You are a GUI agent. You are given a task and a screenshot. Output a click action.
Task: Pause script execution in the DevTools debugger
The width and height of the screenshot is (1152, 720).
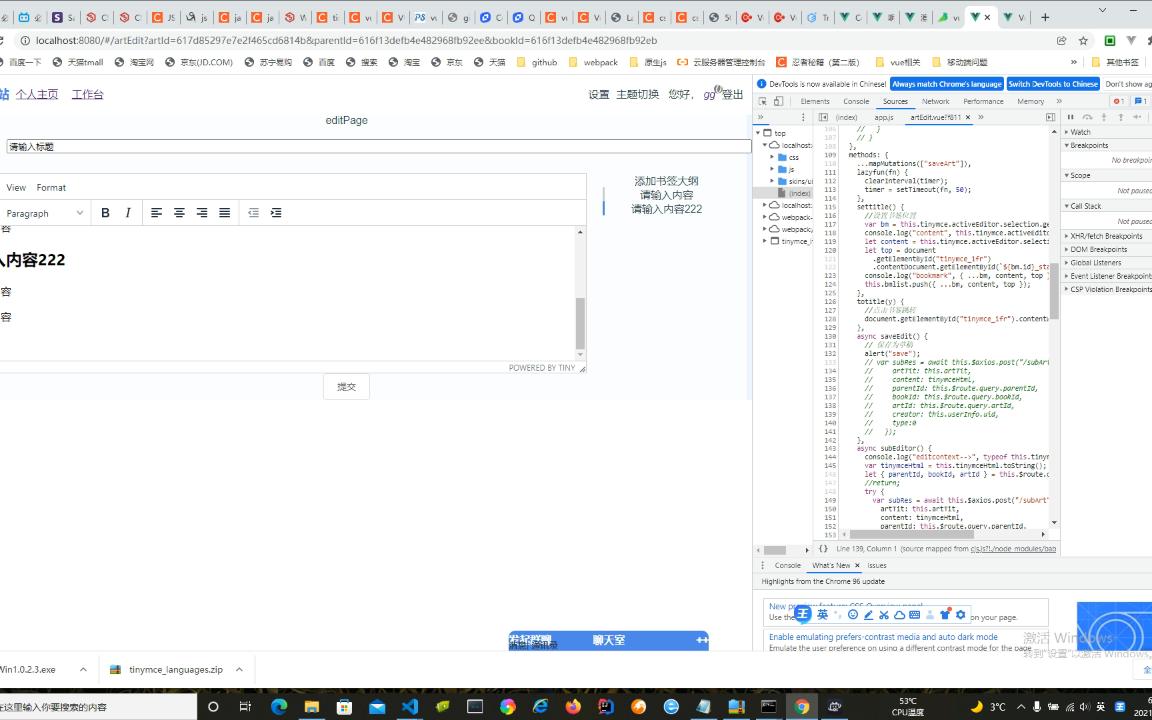(x=1070, y=117)
